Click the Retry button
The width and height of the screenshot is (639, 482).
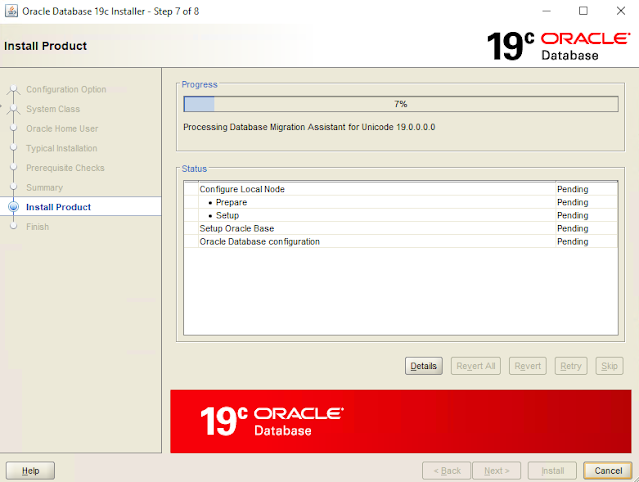tap(571, 366)
